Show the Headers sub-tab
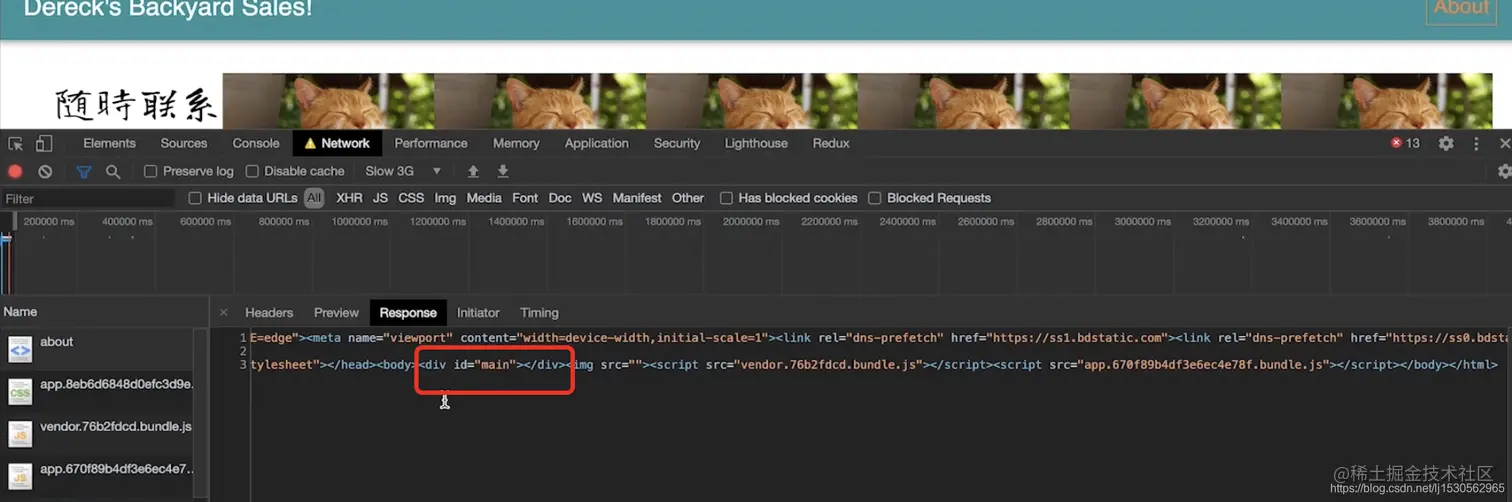Screen dimensions: 1512x502 pyautogui.click(x=269, y=313)
